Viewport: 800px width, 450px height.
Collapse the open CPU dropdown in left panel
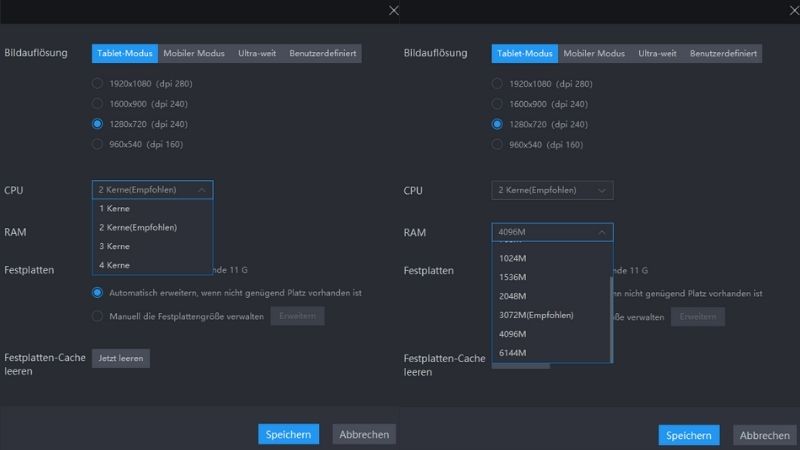tap(153, 190)
